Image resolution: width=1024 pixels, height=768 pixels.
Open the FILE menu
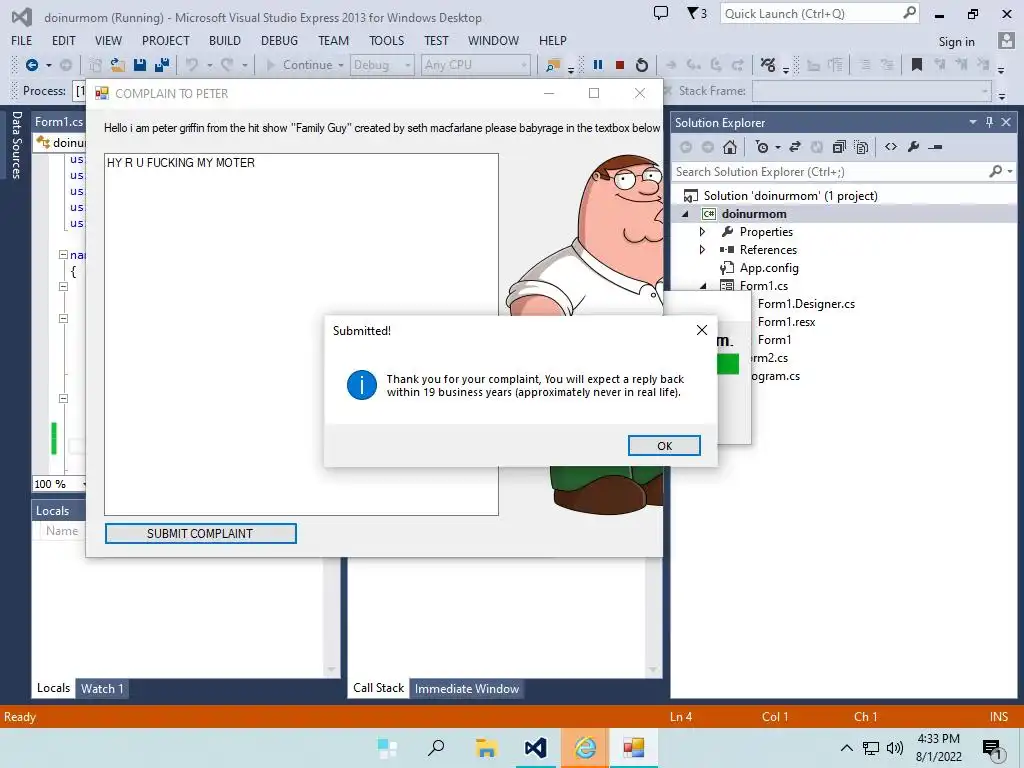pos(22,40)
